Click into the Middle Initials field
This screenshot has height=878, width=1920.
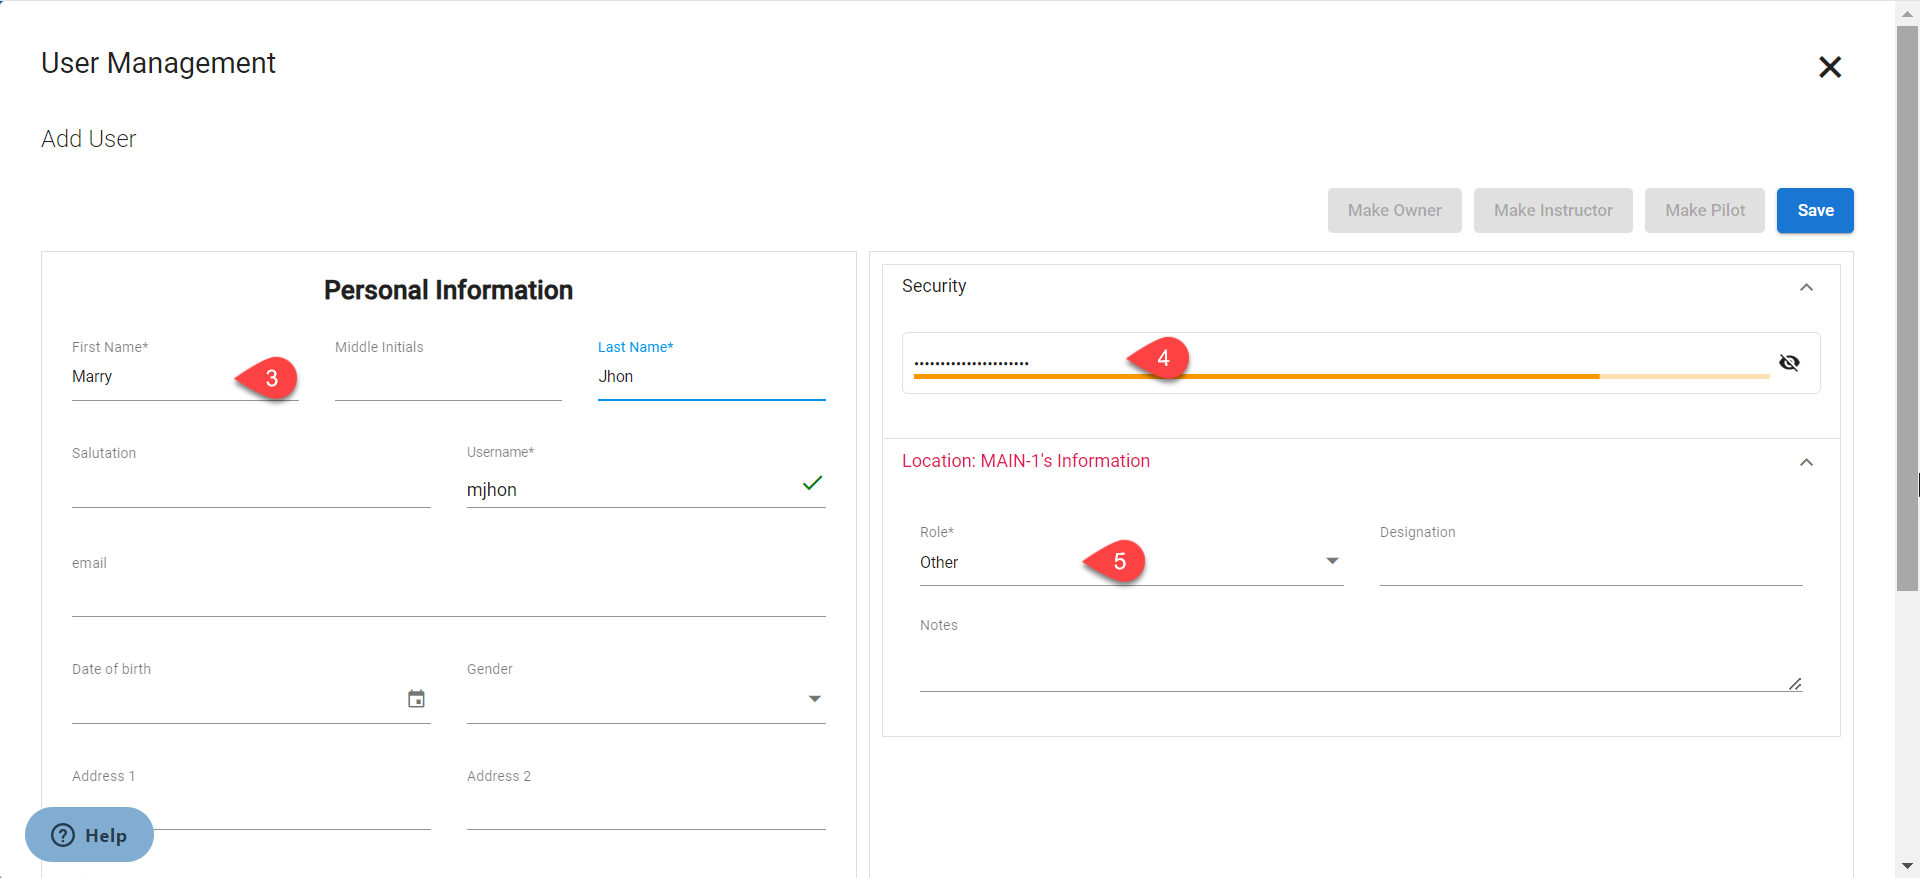(x=447, y=378)
